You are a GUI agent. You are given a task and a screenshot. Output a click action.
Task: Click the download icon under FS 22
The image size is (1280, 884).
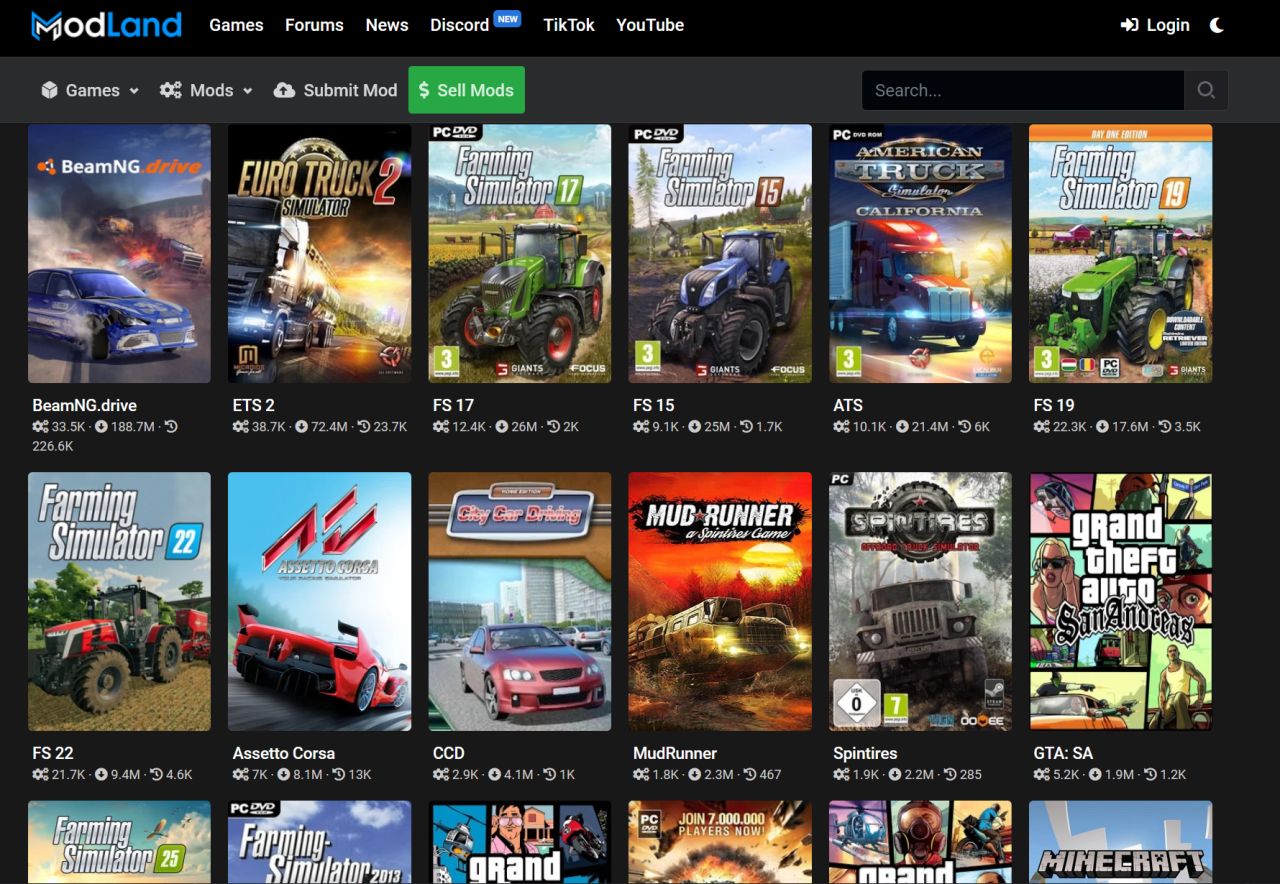[101, 775]
